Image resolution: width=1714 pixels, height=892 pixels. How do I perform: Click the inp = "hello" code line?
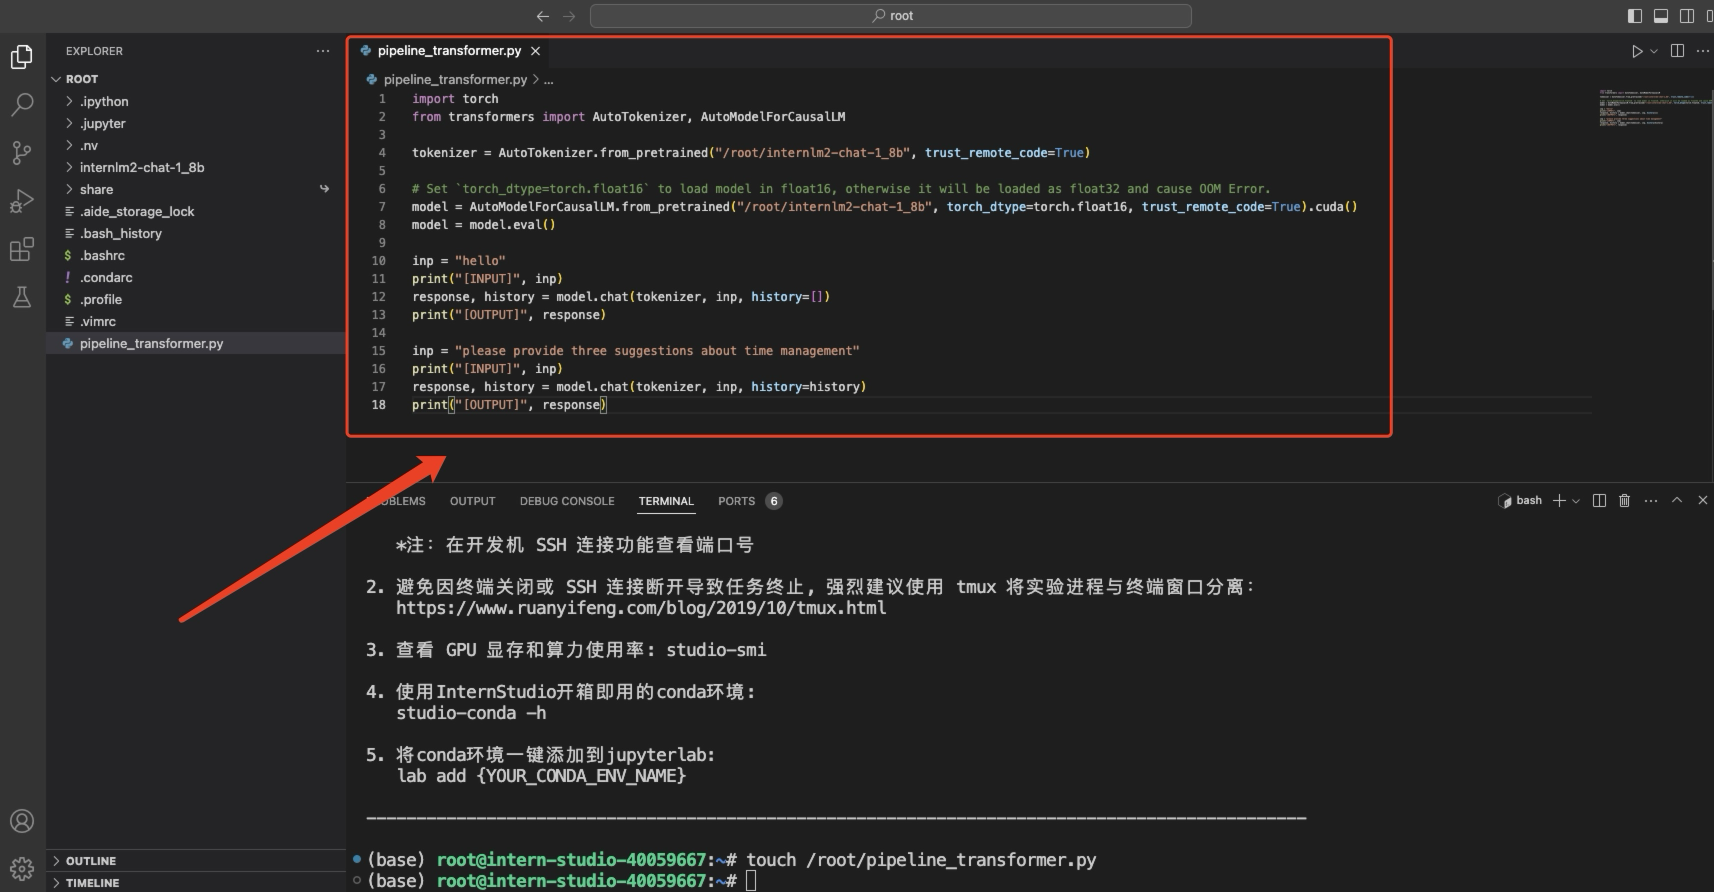(x=459, y=261)
